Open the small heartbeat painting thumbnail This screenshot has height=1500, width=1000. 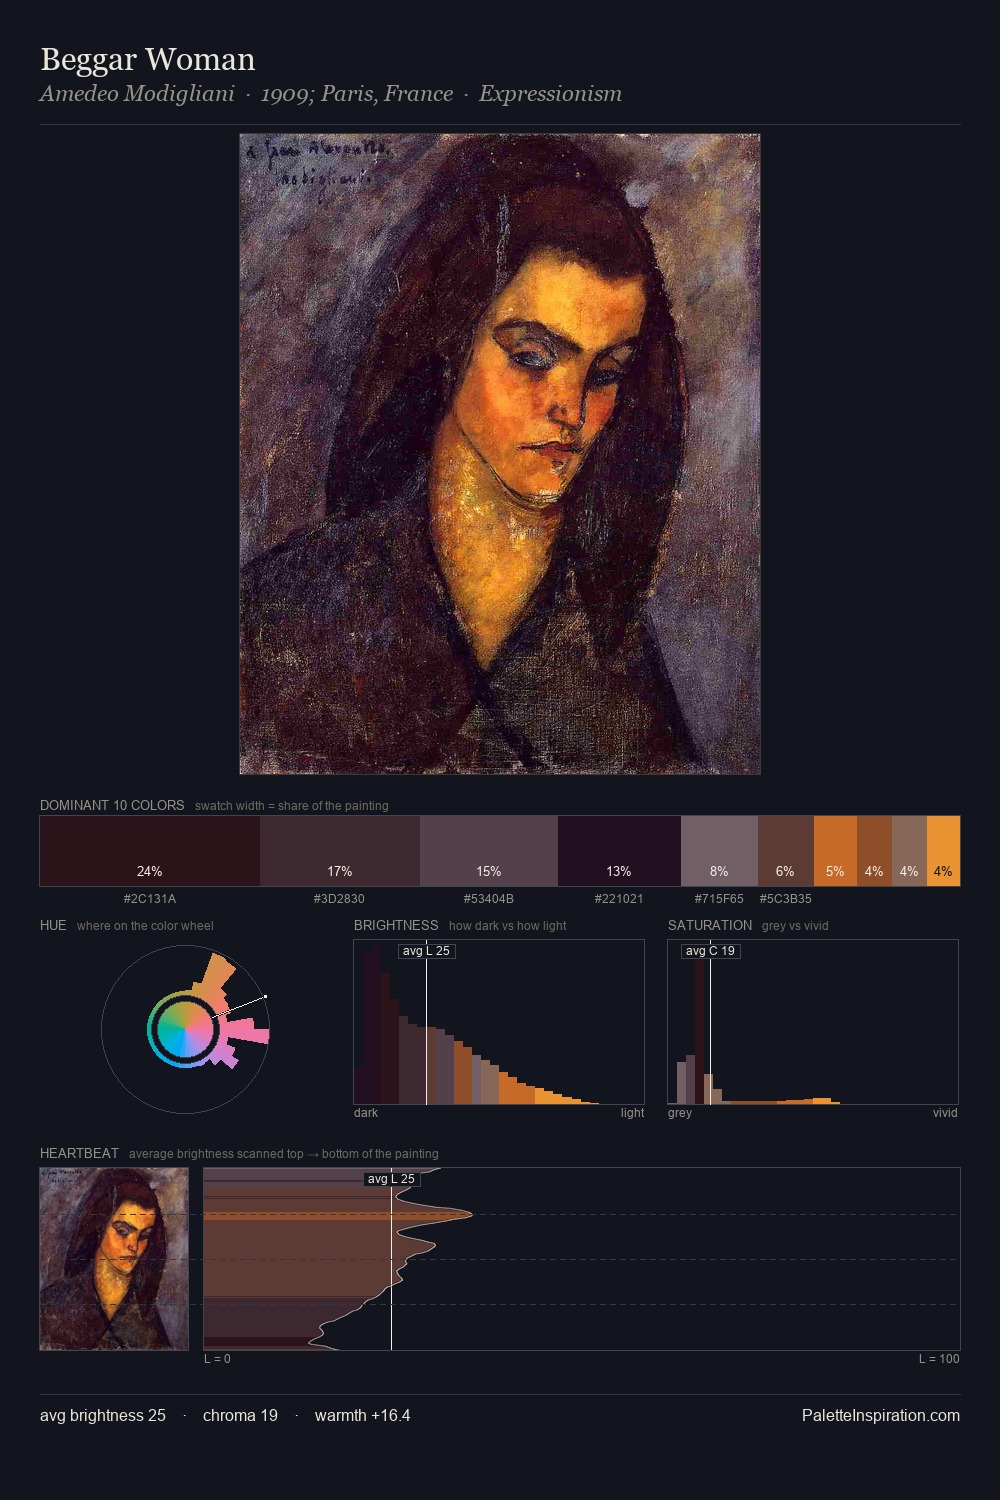click(114, 1259)
